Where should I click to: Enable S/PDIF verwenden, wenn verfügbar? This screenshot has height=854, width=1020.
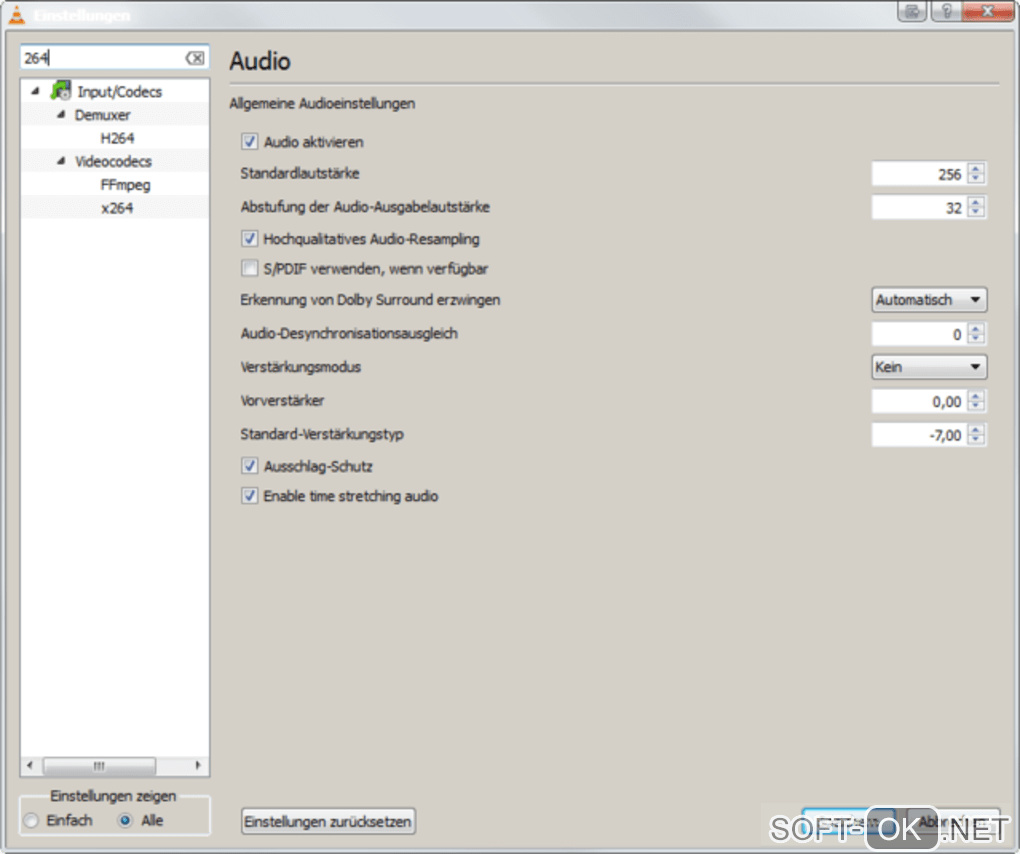point(250,268)
